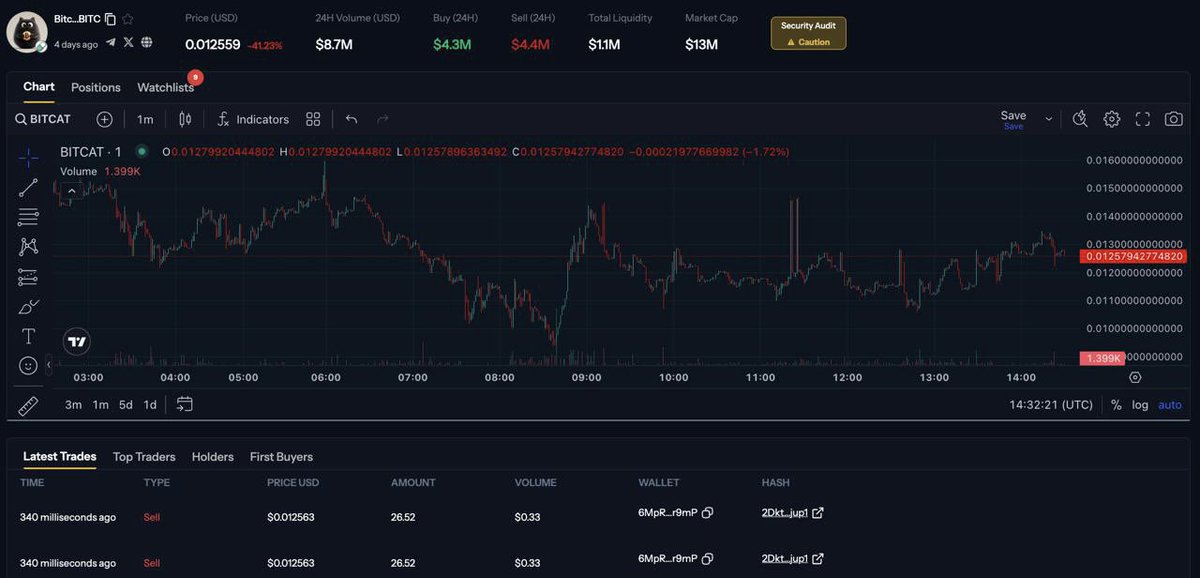Screen dimensions: 1200x578
Task: Open the token's Telegram link
Action: pyautogui.click(x=110, y=43)
